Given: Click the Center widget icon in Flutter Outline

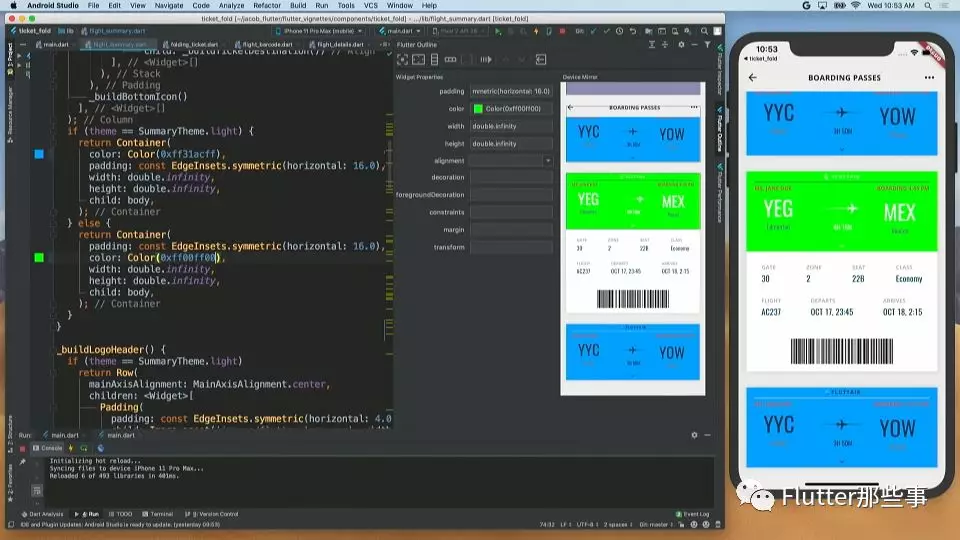Looking at the screenshot, I should tap(402, 59).
